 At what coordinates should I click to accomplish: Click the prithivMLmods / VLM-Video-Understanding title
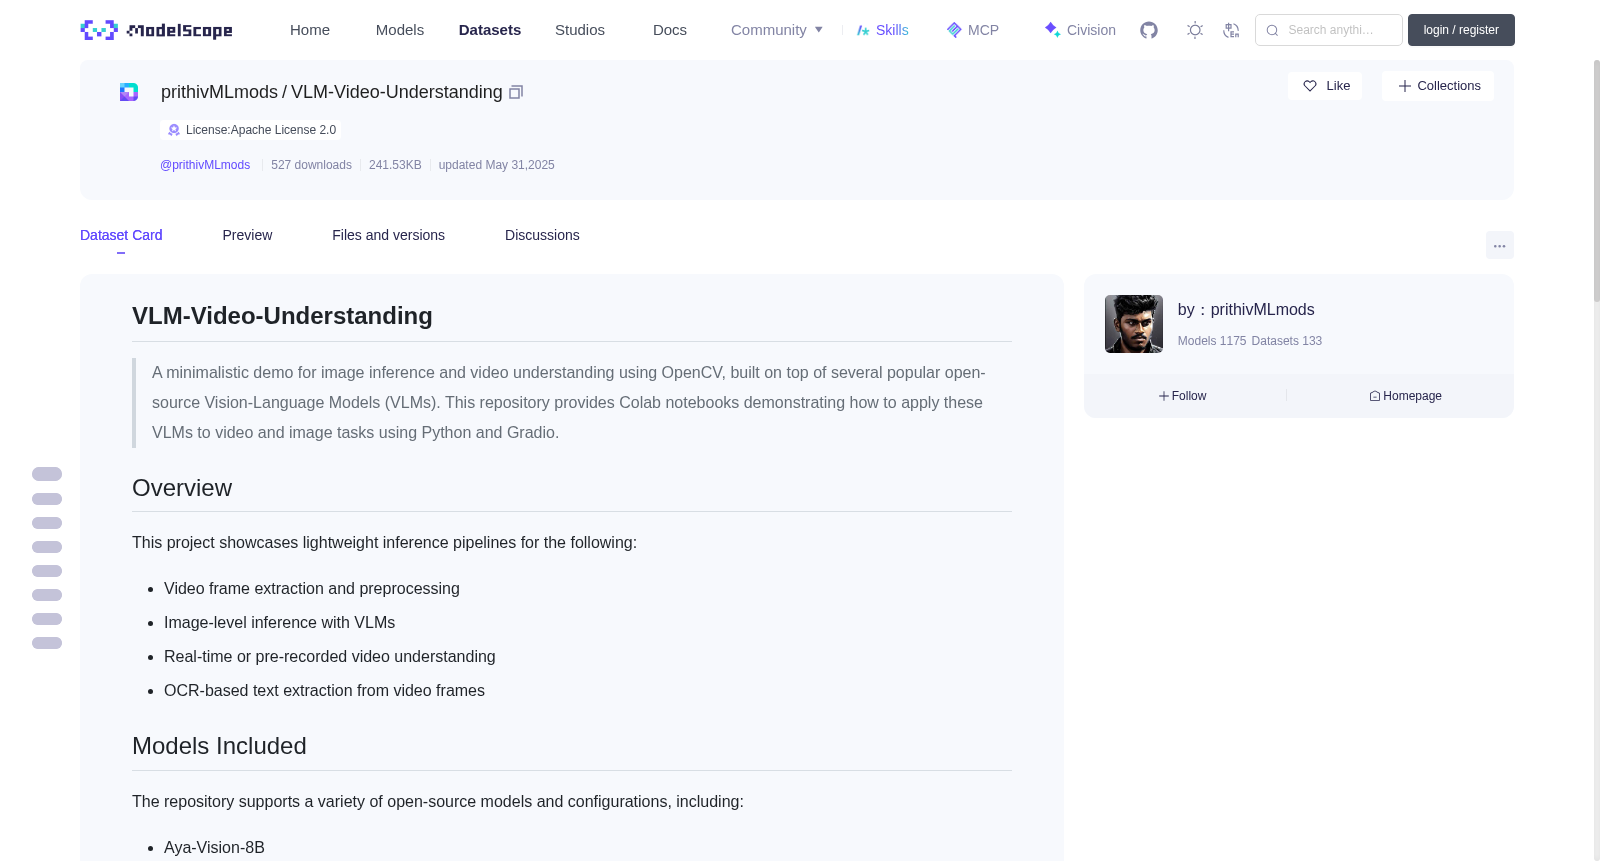332,92
